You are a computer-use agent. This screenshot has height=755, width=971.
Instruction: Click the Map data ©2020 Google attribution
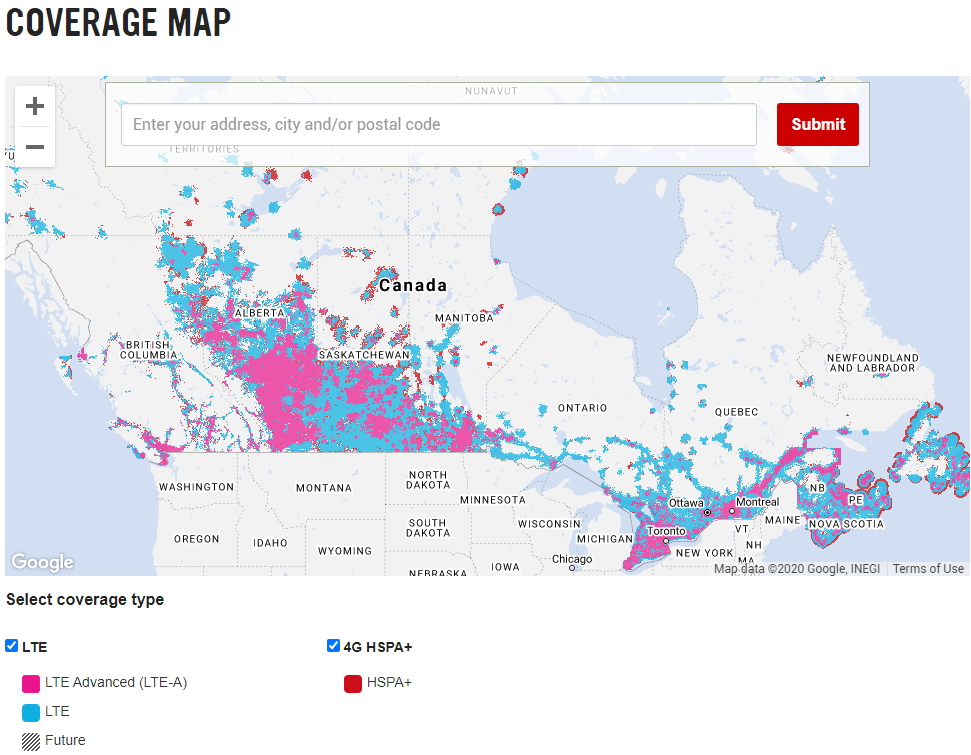(x=797, y=569)
